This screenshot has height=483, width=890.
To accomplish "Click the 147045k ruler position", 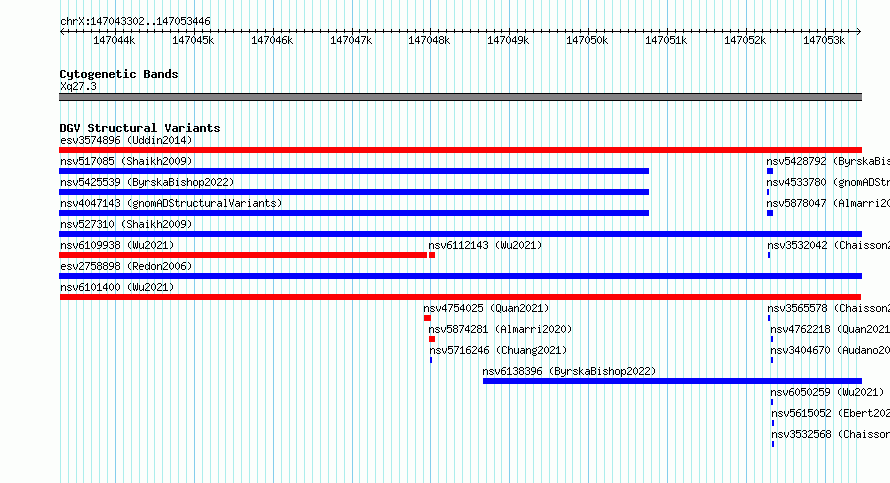I will coord(193,40).
